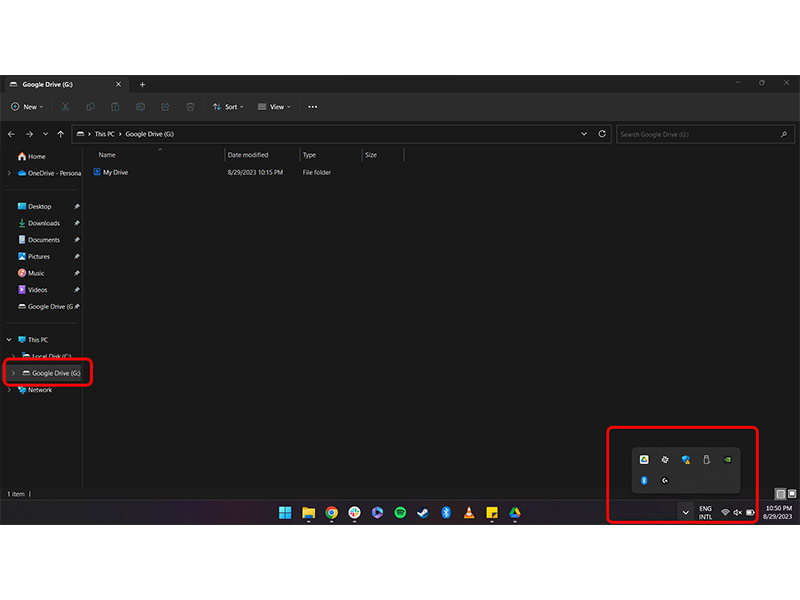
Task: Click Google Drive (G:) in address breadcrumb
Action: (149, 134)
